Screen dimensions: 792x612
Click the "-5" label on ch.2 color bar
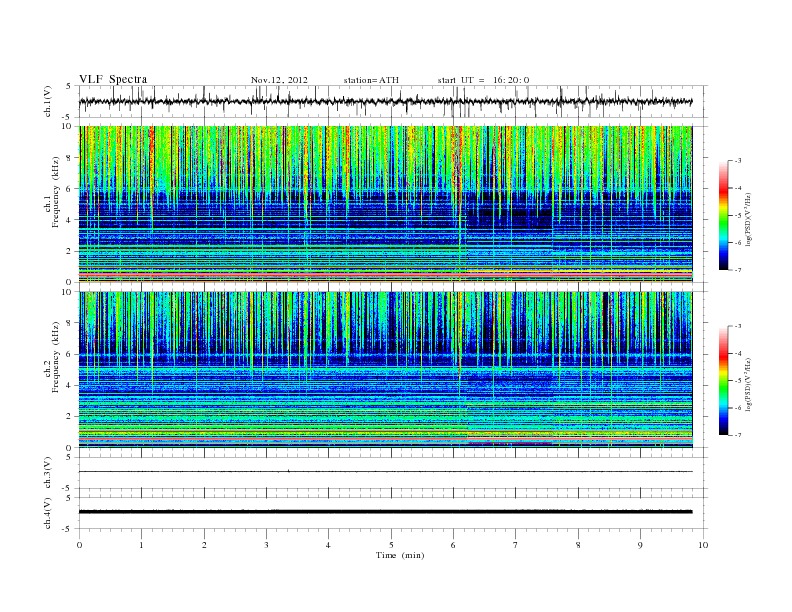[x=738, y=381]
